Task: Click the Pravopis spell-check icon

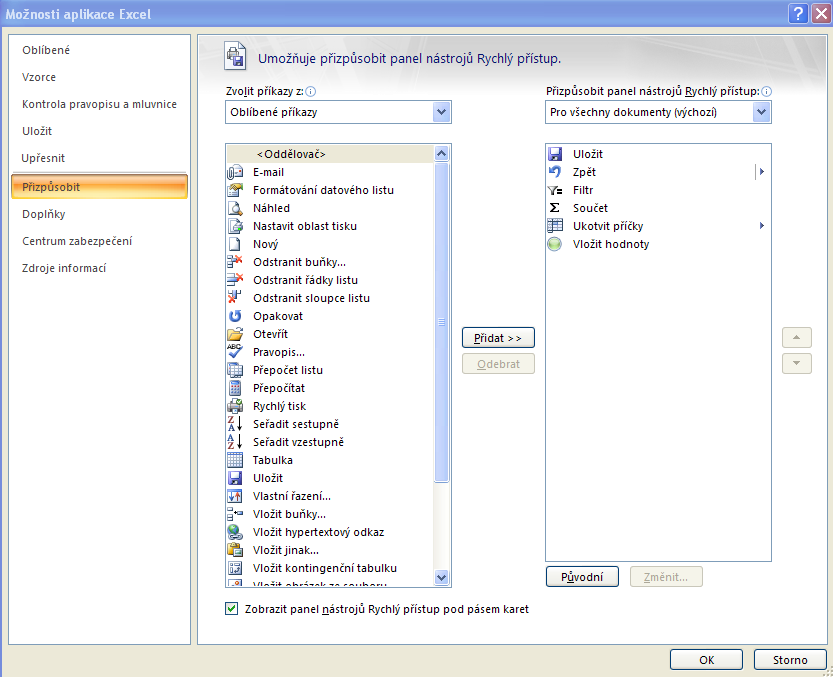Action: coord(235,352)
